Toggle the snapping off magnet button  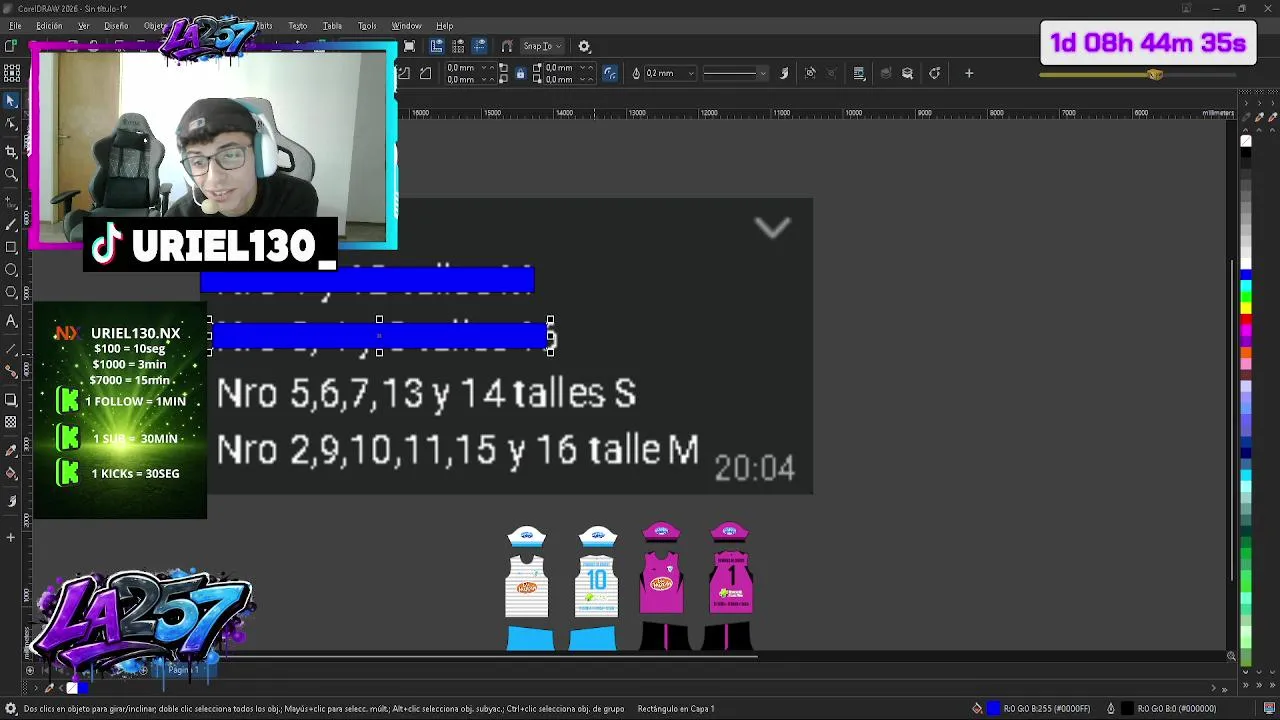click(507, 46)
